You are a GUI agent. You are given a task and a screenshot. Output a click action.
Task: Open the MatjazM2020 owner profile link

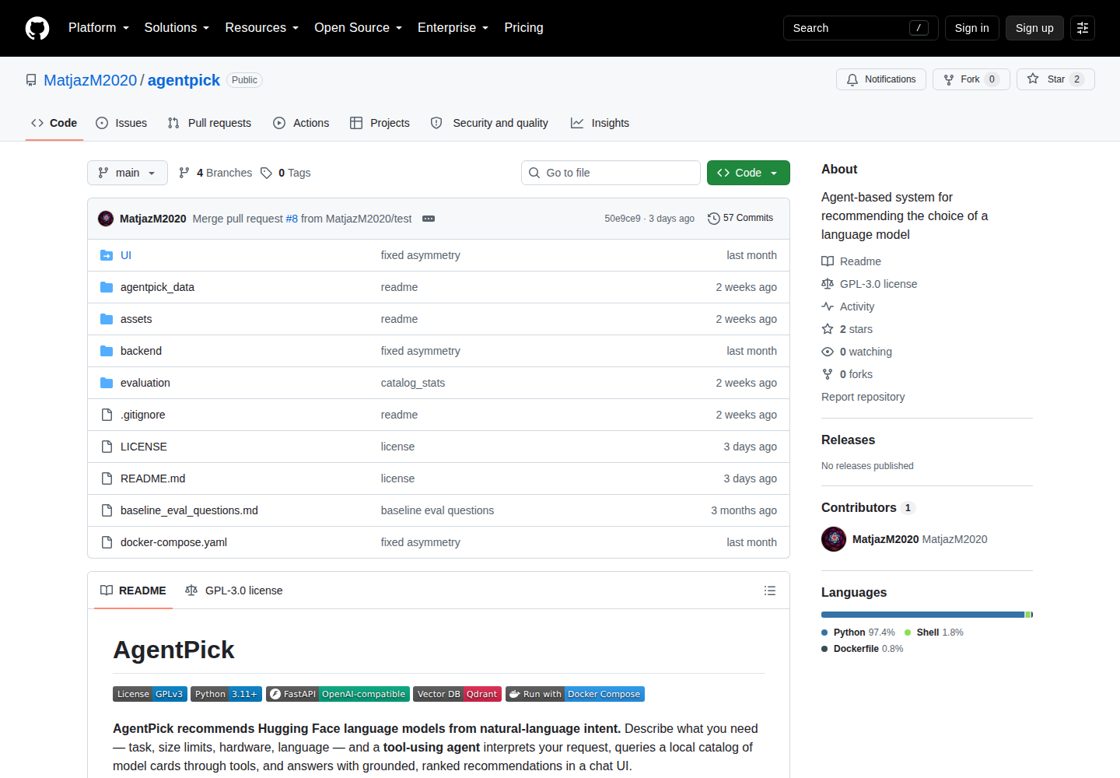point(90,80)
